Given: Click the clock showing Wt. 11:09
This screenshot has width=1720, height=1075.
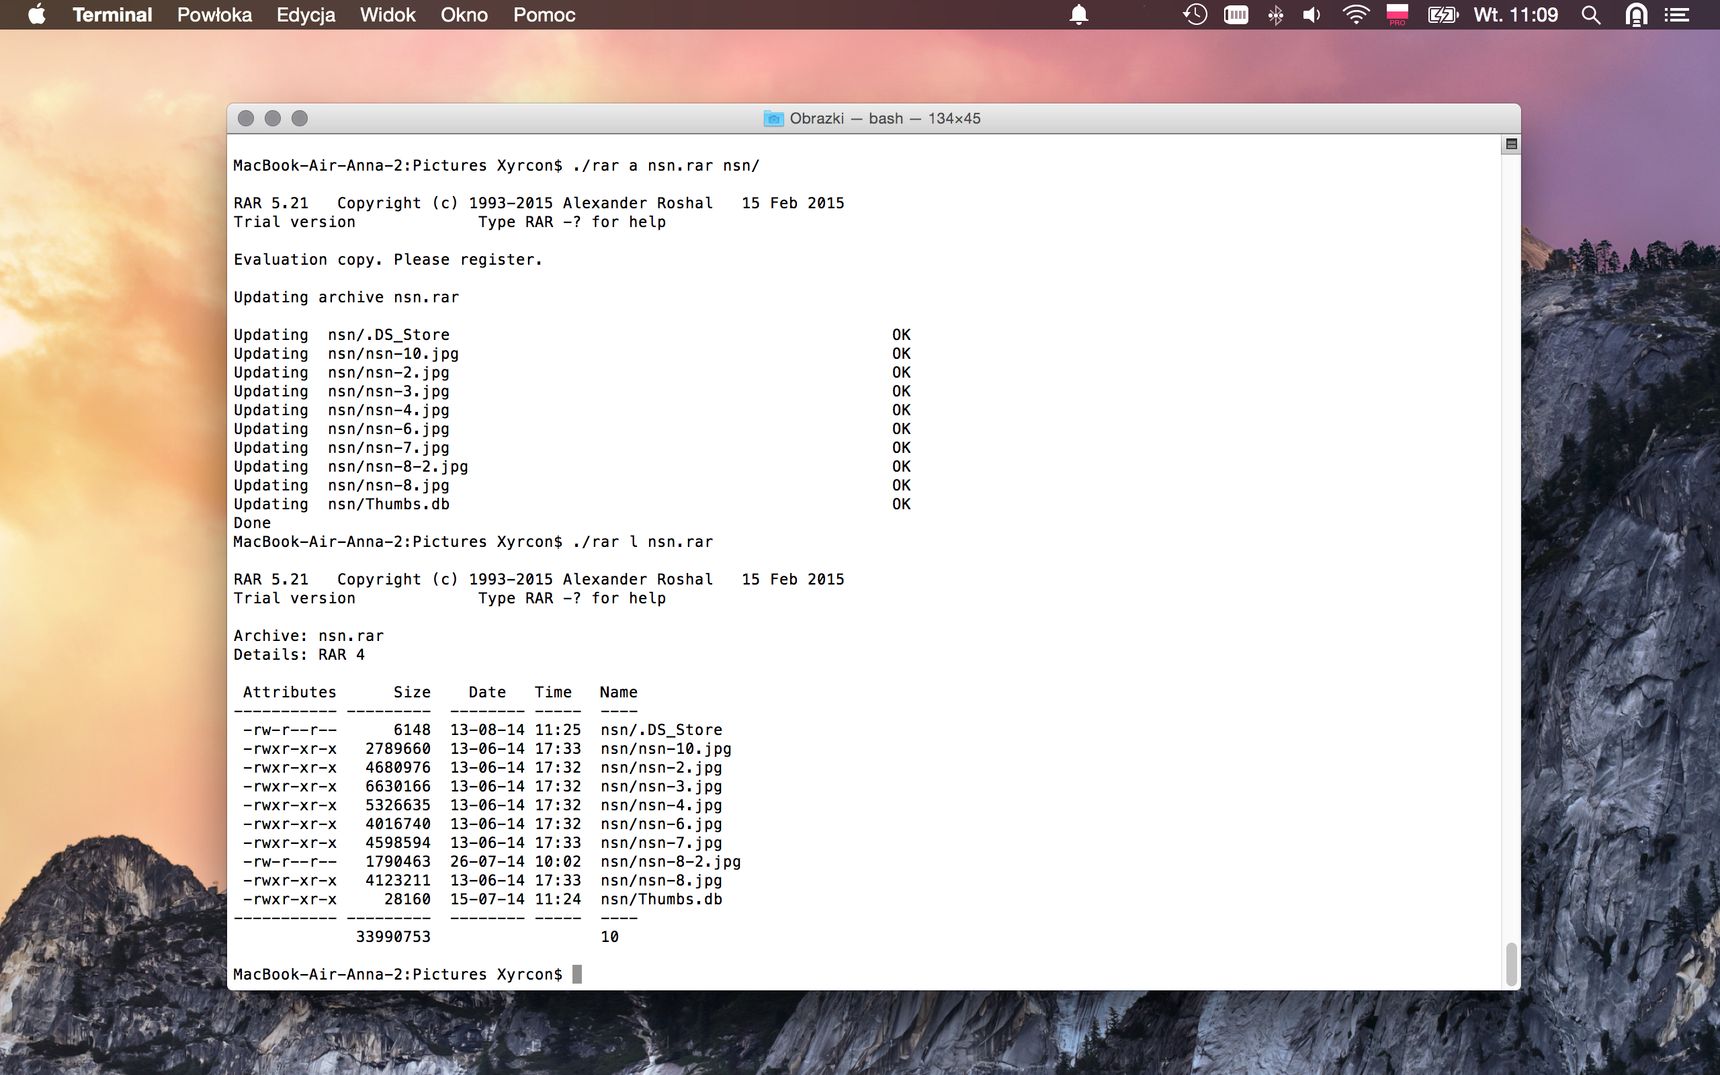Looking at the screenshot, I should coord(1516,15).
